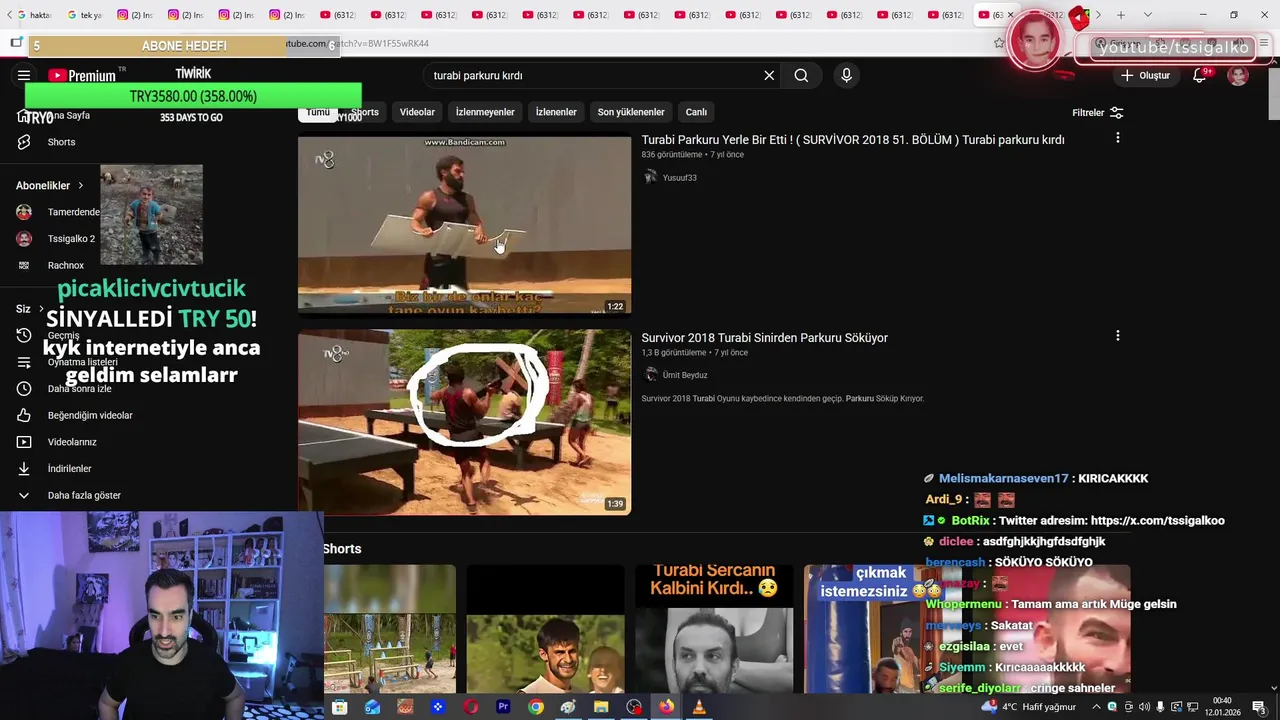Open the browser list-all-tabs dropdown

coord(1147,15)
